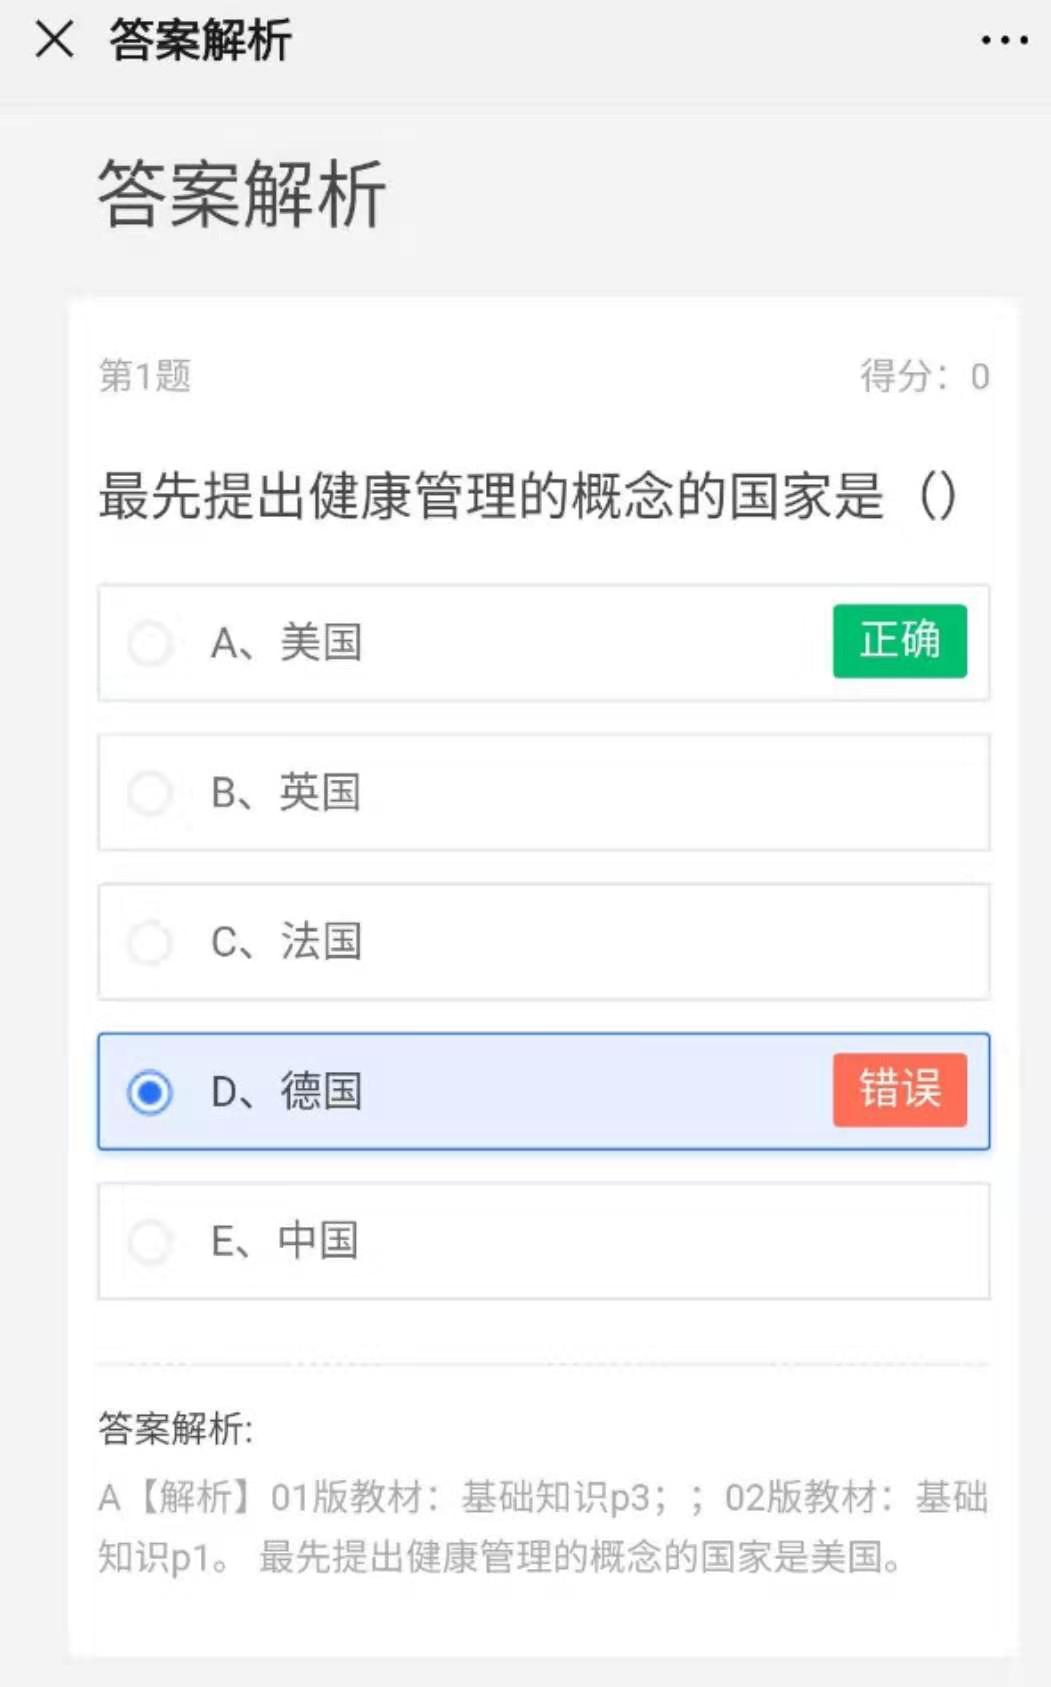Select radio circle beside B、英国
Screen dimensions: 1051x1687
[x=150, y=793]
